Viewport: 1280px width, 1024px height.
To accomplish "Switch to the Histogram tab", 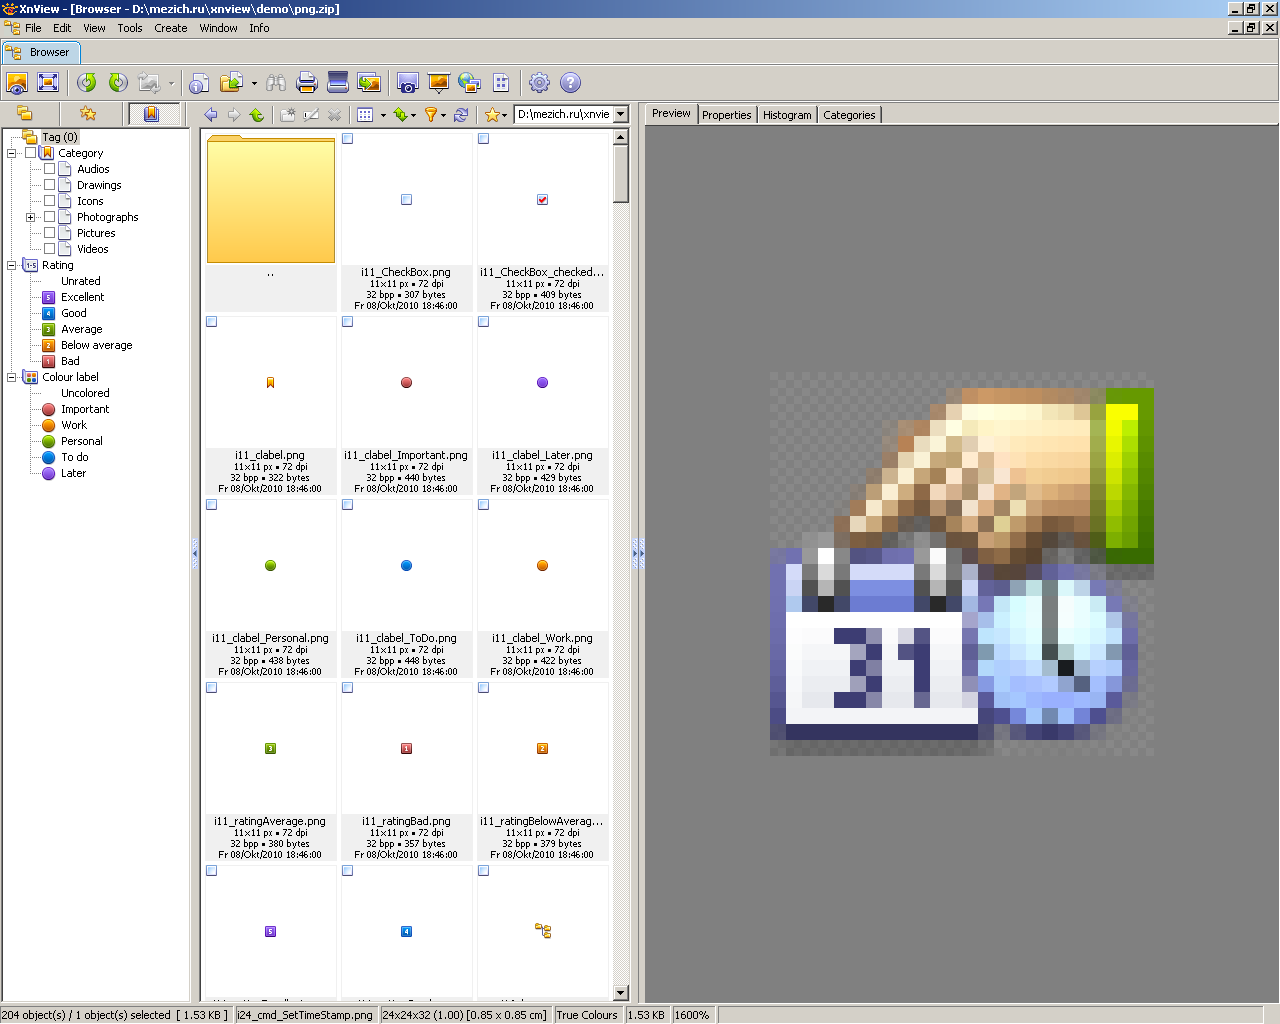I will point(787,115).
